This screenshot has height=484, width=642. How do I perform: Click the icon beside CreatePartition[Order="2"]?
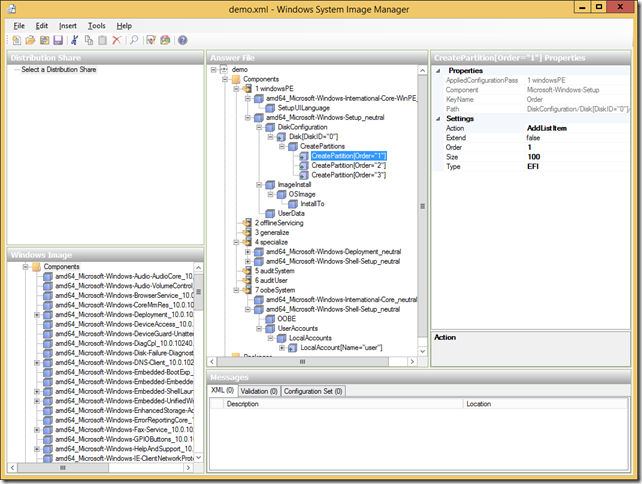click(x=303, y=165)
